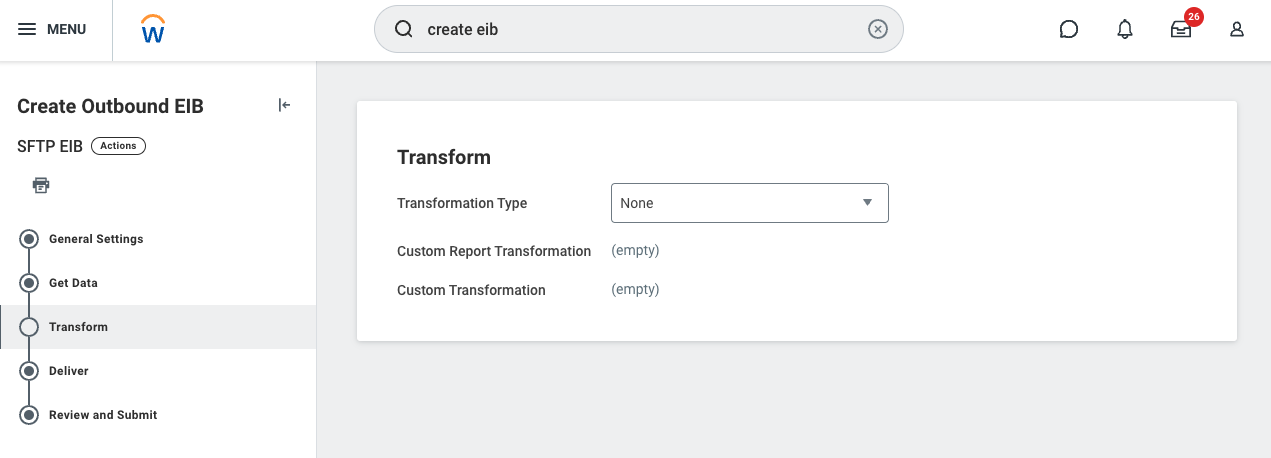This screenshot has width=1271, height=458.
Task: Click the Deliver step circle marker
Action: tap(29, 371)
